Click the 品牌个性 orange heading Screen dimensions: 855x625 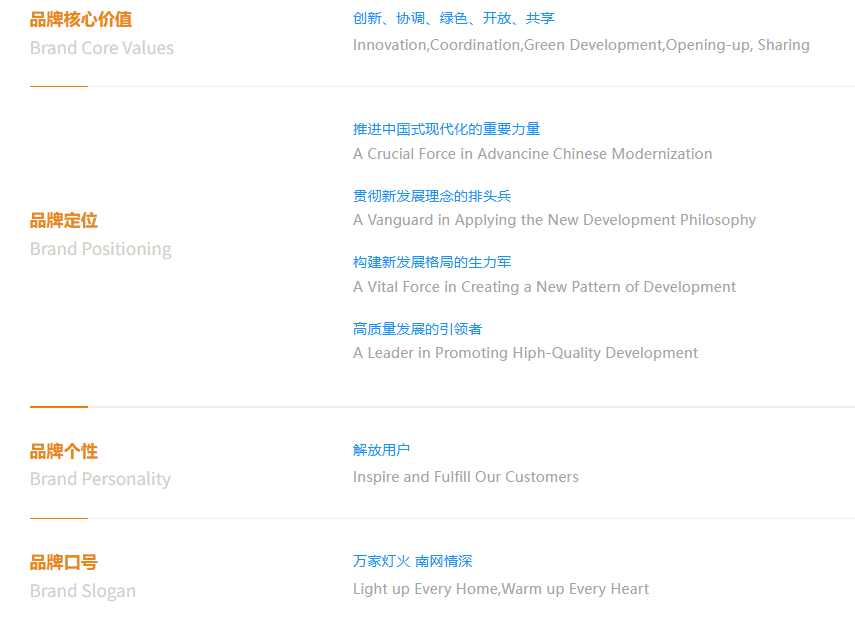64,451
